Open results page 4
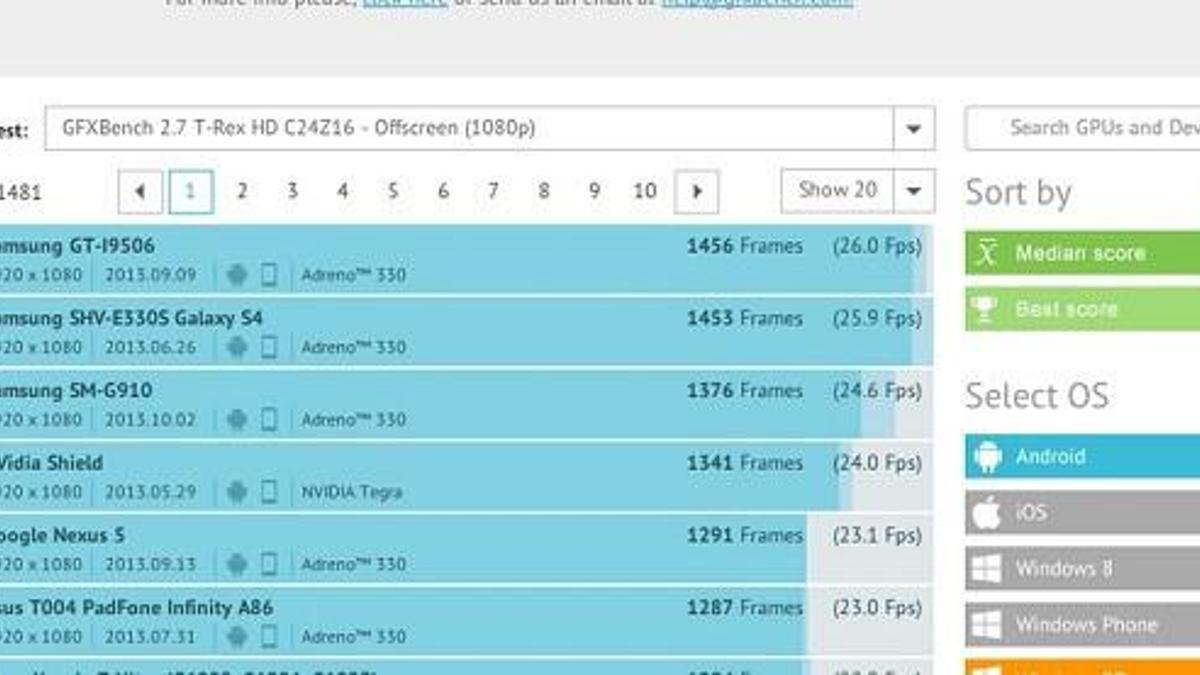This screenshot has height=675, width=1200. [x=343, y=191]
